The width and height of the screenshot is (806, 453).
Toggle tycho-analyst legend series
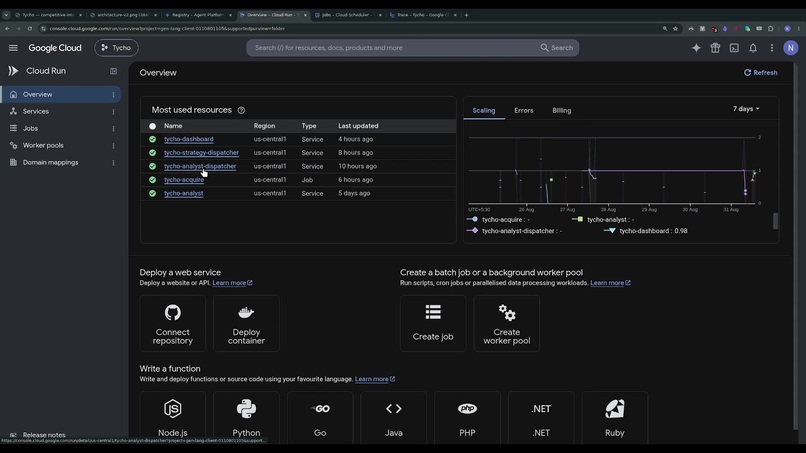pyautogui.click(x=602, y=220)
